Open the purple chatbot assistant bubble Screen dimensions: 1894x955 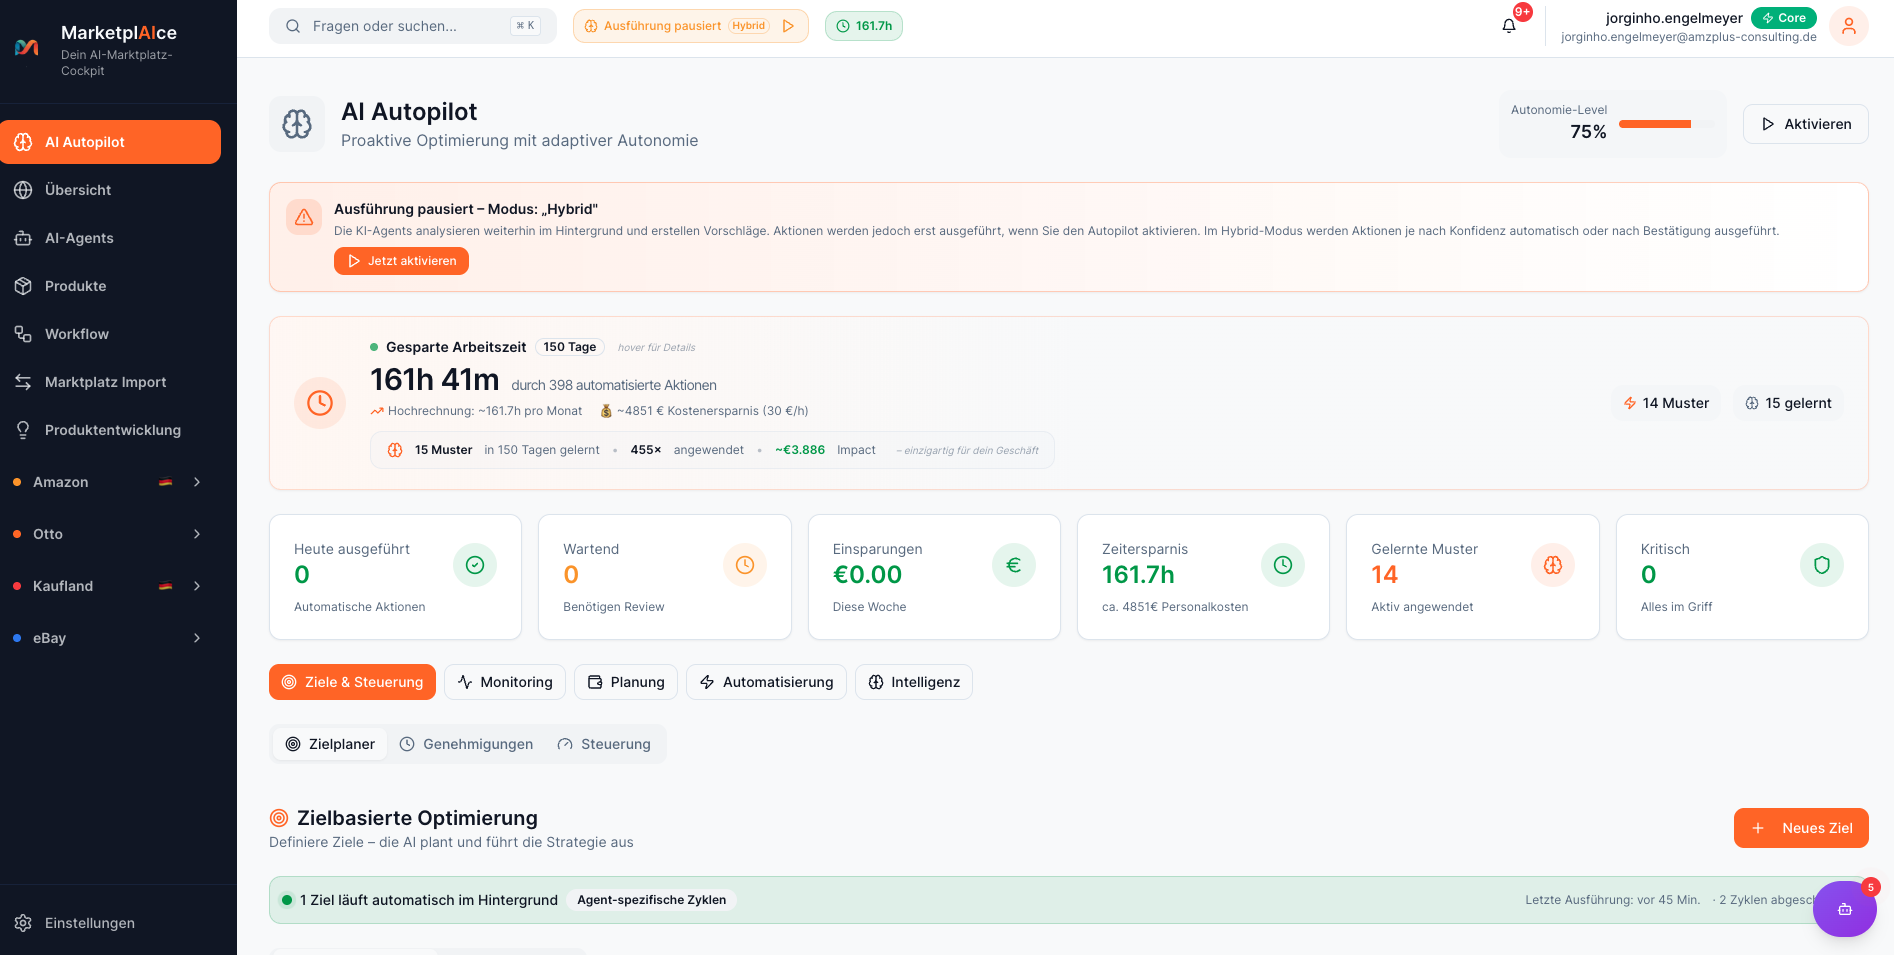pyautogui.click(x=1844, y=909)
